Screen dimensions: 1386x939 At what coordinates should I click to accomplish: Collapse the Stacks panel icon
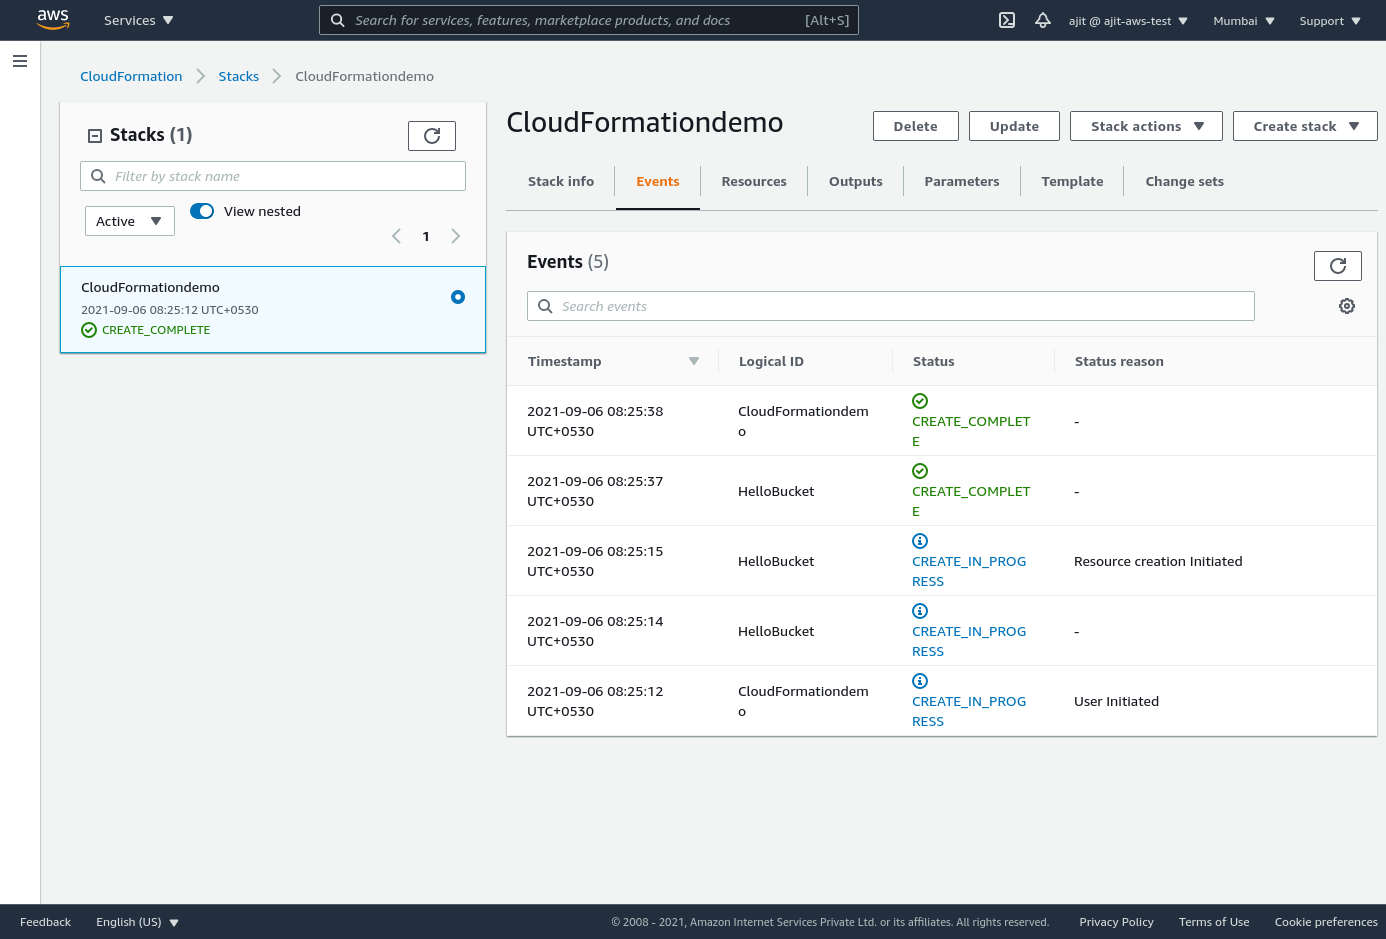pyautogui.click(x=95, y=136)
